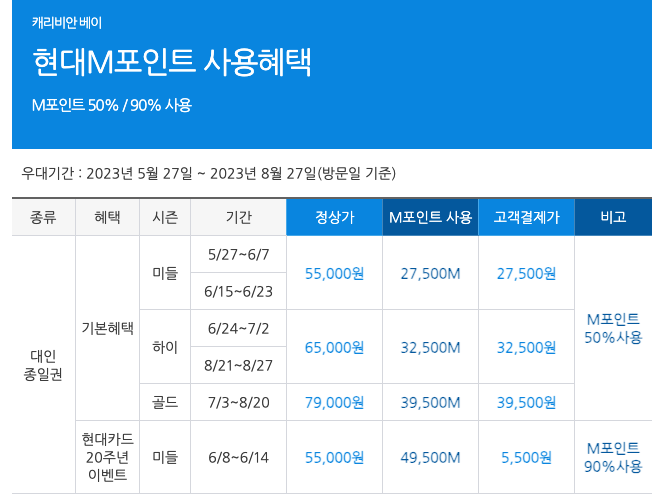The width and height of the screenshot is (660, 495).
Task: Click the '현대카드 20주년 이벤트' cell
Action: [107, 457]
